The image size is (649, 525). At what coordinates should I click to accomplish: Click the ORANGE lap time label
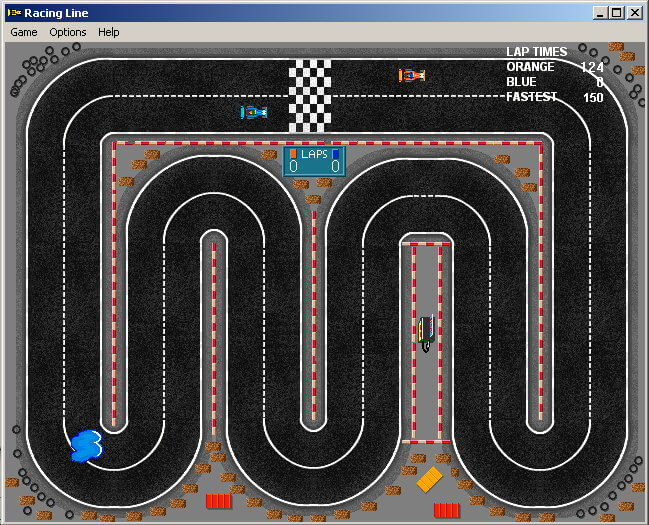530,67
